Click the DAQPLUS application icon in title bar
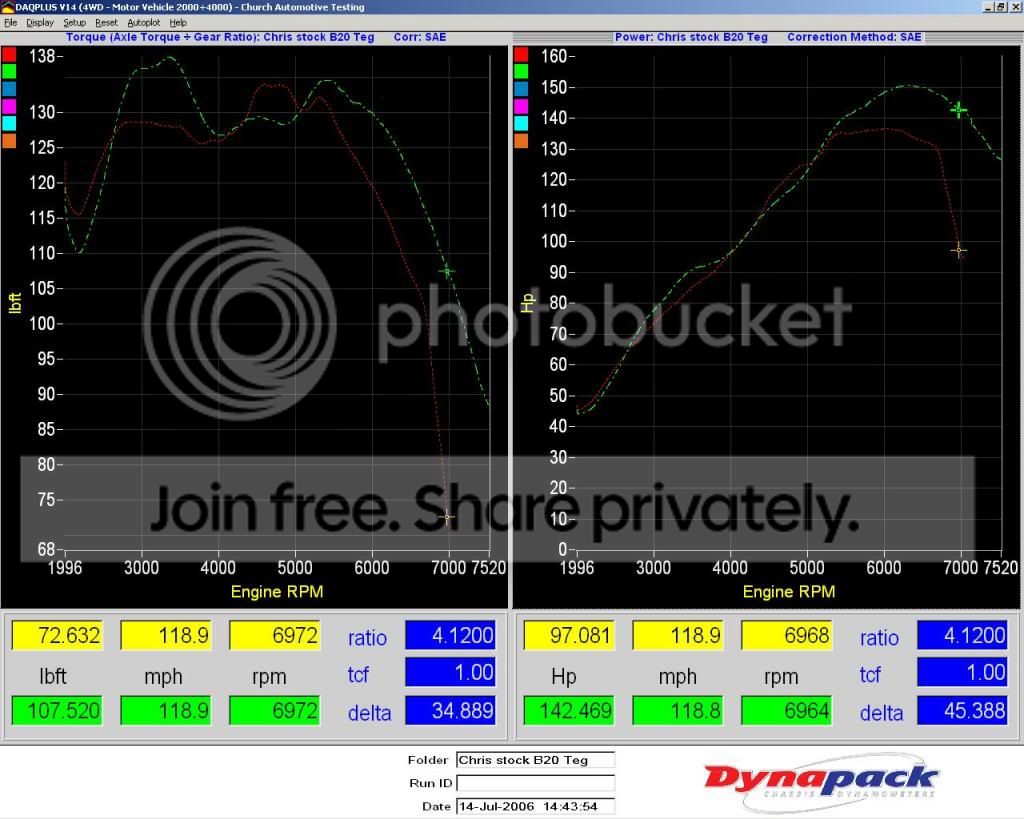The image size is (1024, 819). 8,7
